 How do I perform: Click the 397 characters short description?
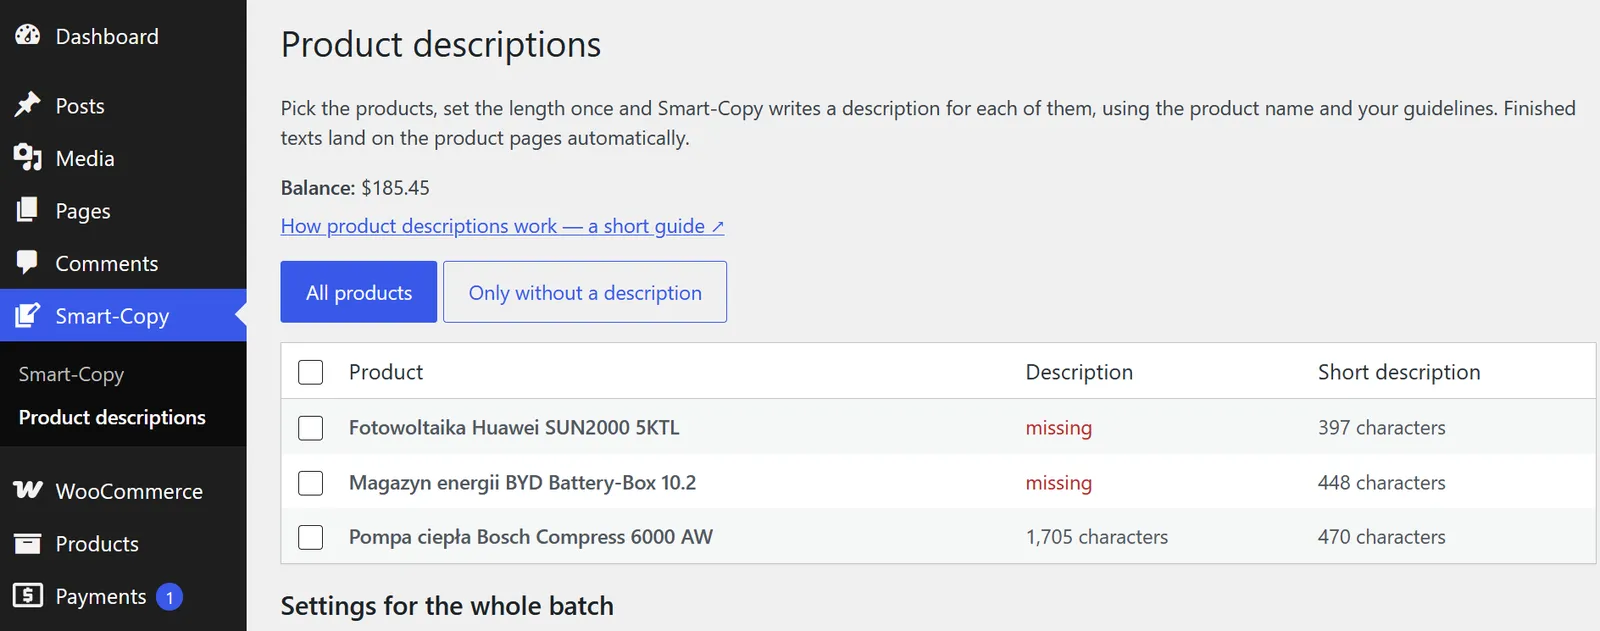(x=1381, y=428)
